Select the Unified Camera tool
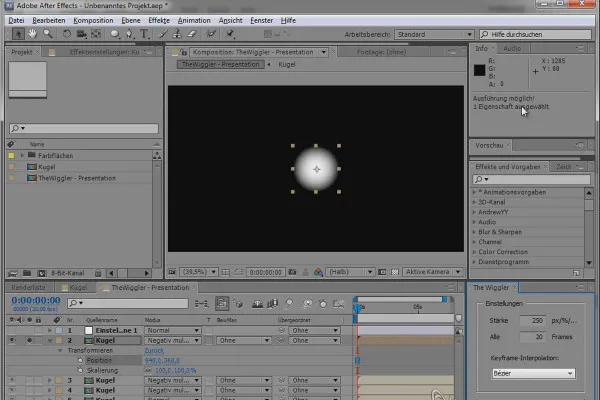 pos(81,34)
